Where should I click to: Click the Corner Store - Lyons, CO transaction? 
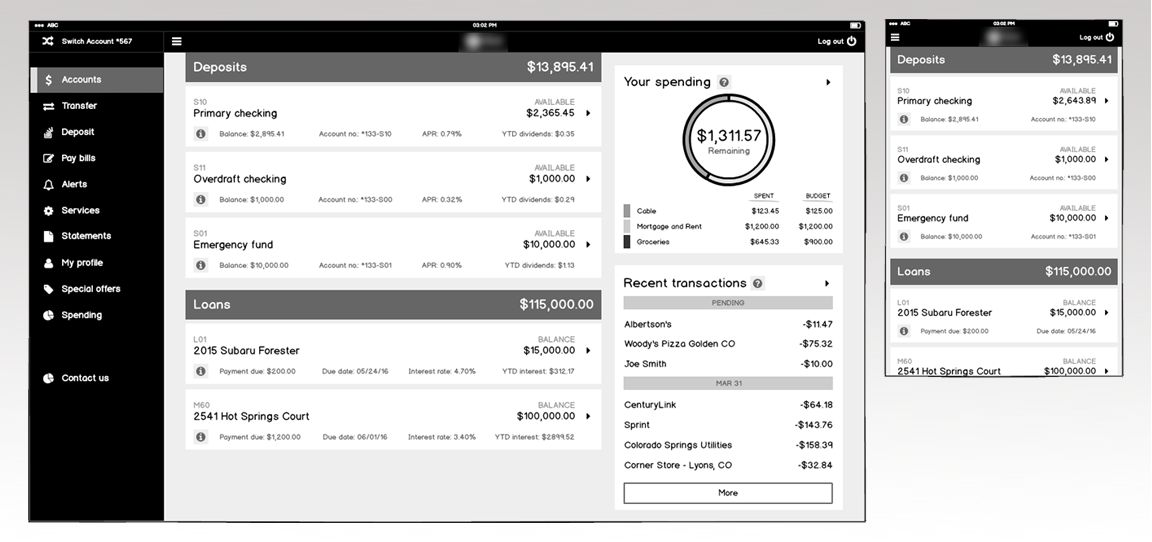point(728,465)
